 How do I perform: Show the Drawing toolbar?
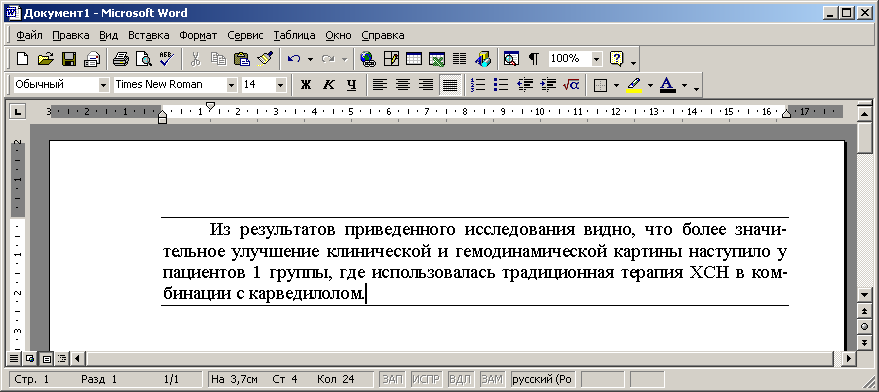tap(483, 58)
